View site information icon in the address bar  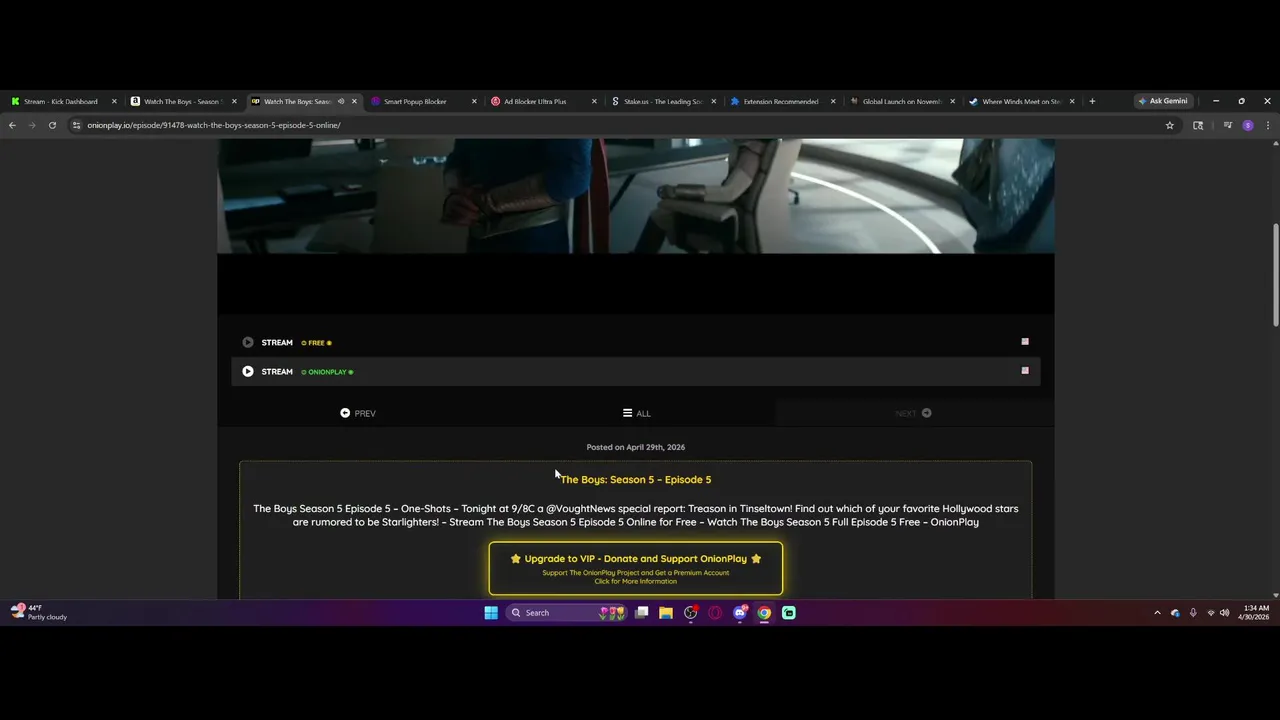(x=76, y=125)
